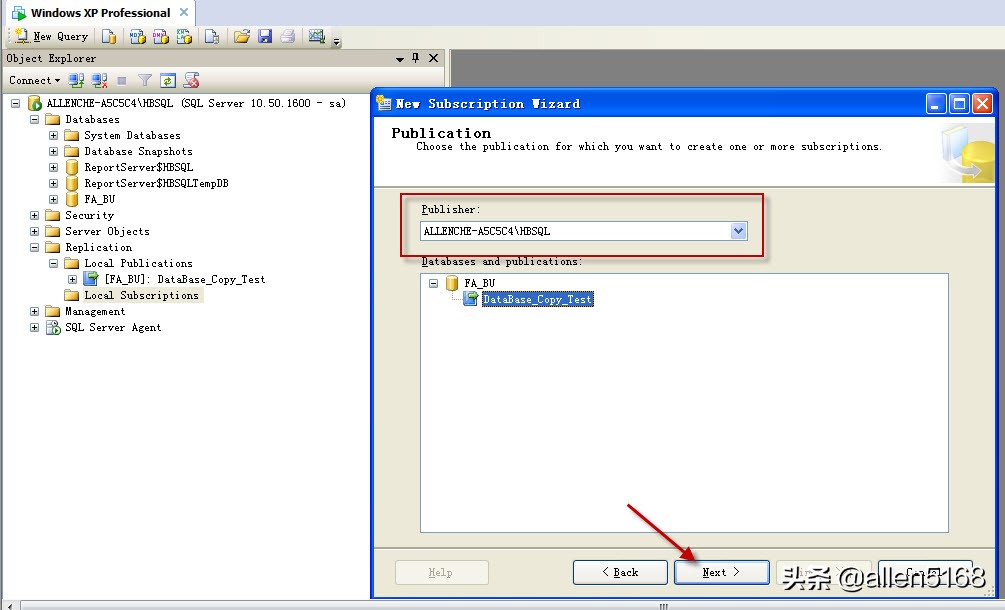Expand the System Databases folder
This screenshot has height=610, width=1005.
53,135
